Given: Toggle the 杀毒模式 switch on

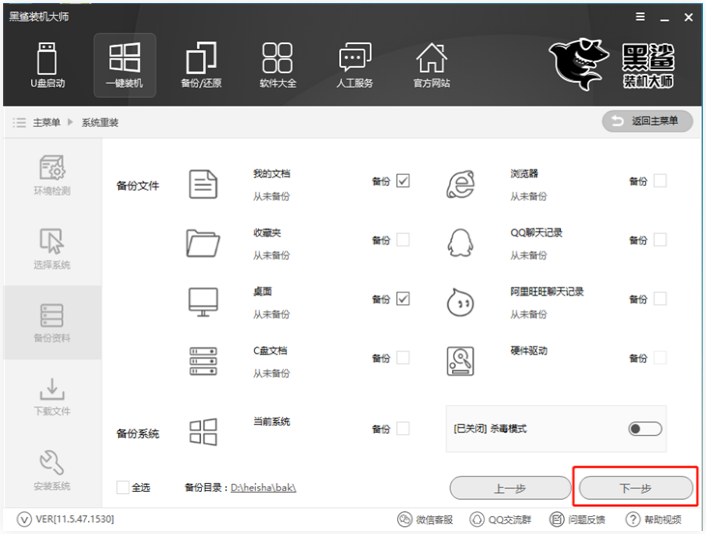Looking at the screenshot, I should click(x=645, y=428).
